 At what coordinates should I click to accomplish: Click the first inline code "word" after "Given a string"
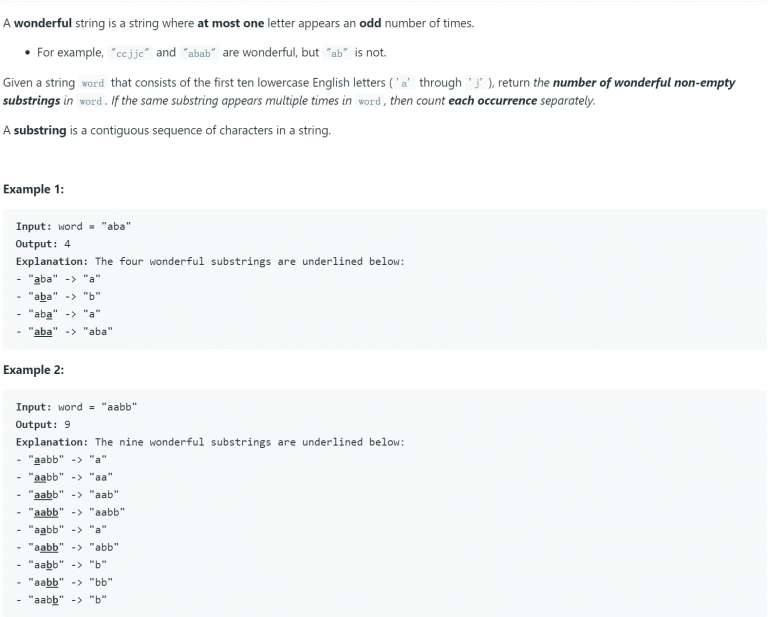93,83
